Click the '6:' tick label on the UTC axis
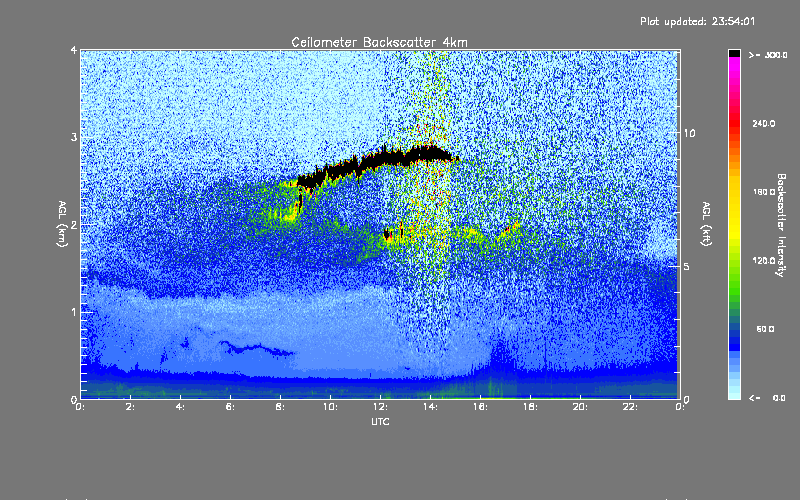The height and width of the screenshot is (500, 800). (230, 407)
